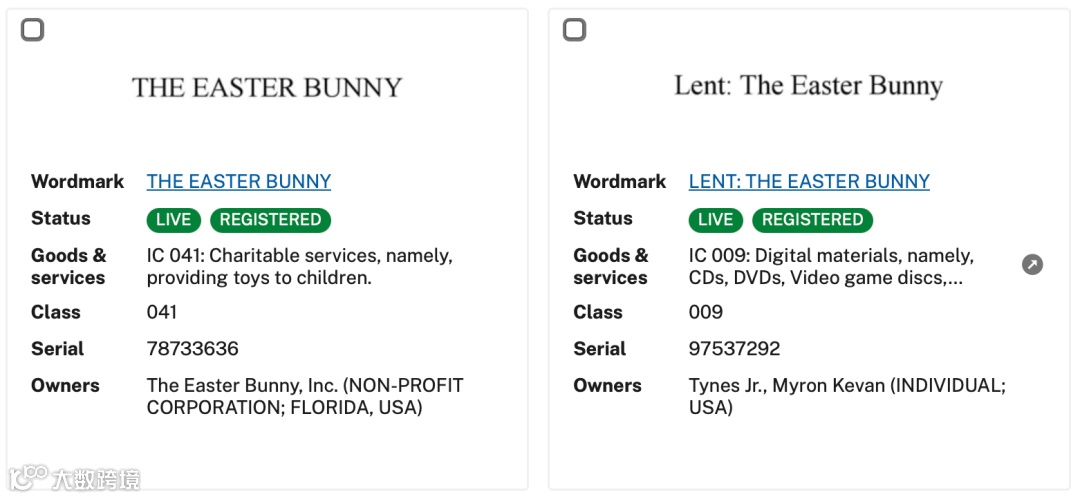Click the IC 041 charitable services description
The image size is (1080, 499).
coord(299,266)
